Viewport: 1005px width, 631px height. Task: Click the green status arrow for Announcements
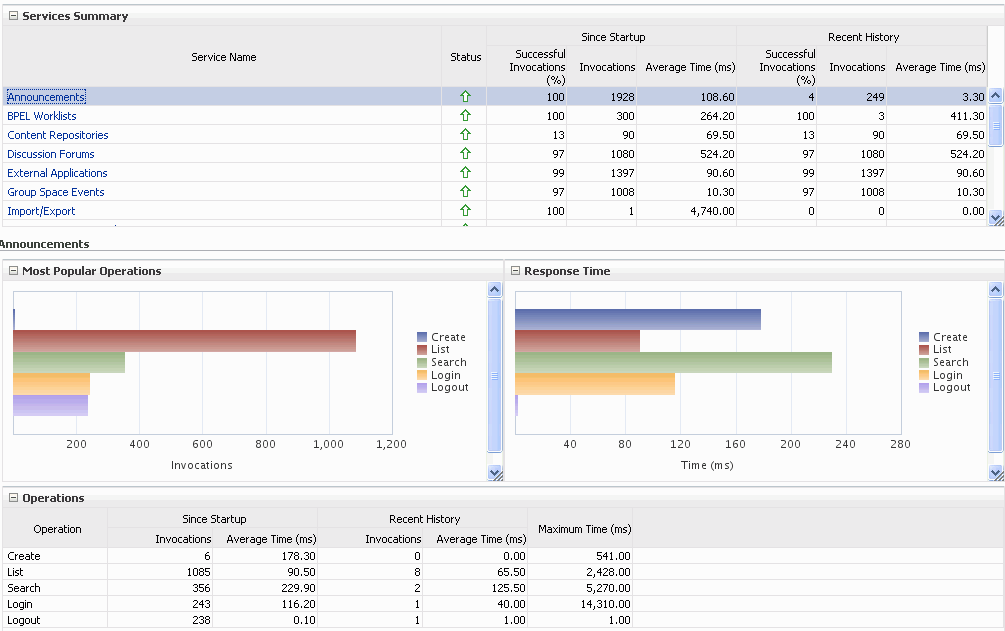(x=464, y=96)
